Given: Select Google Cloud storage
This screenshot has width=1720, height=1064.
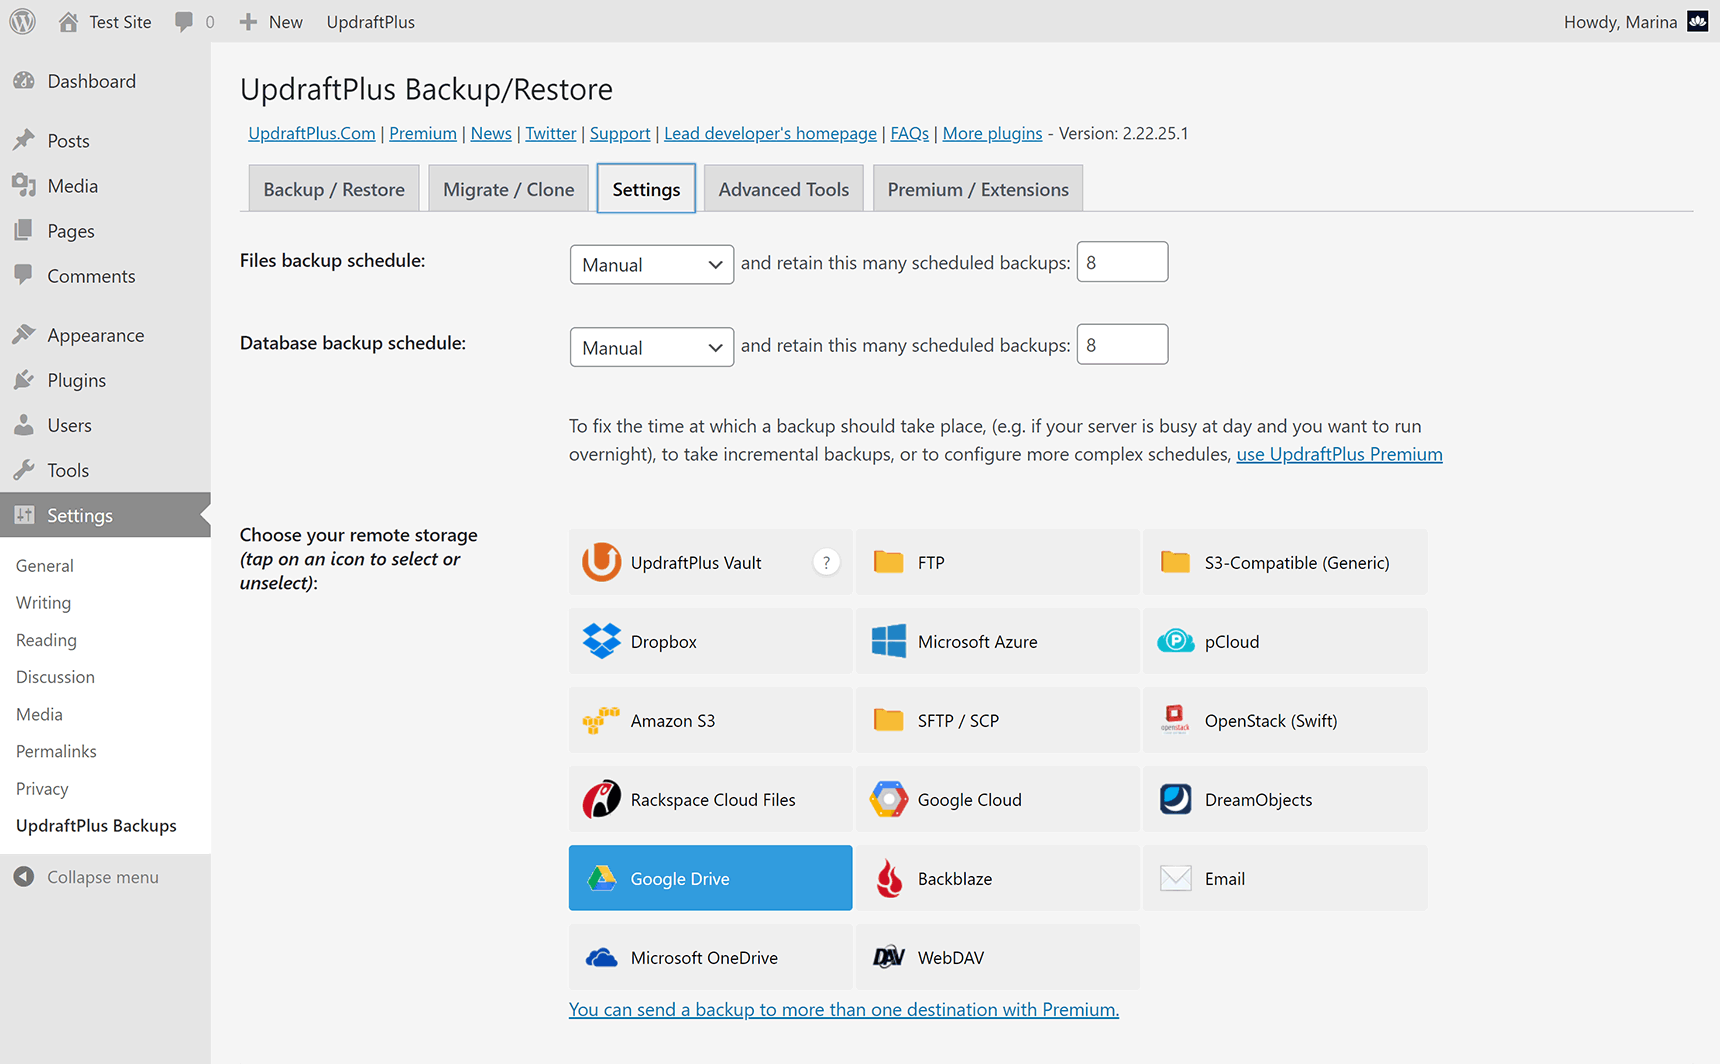Looking at the screenshot, I should click(x=997, y=799).
